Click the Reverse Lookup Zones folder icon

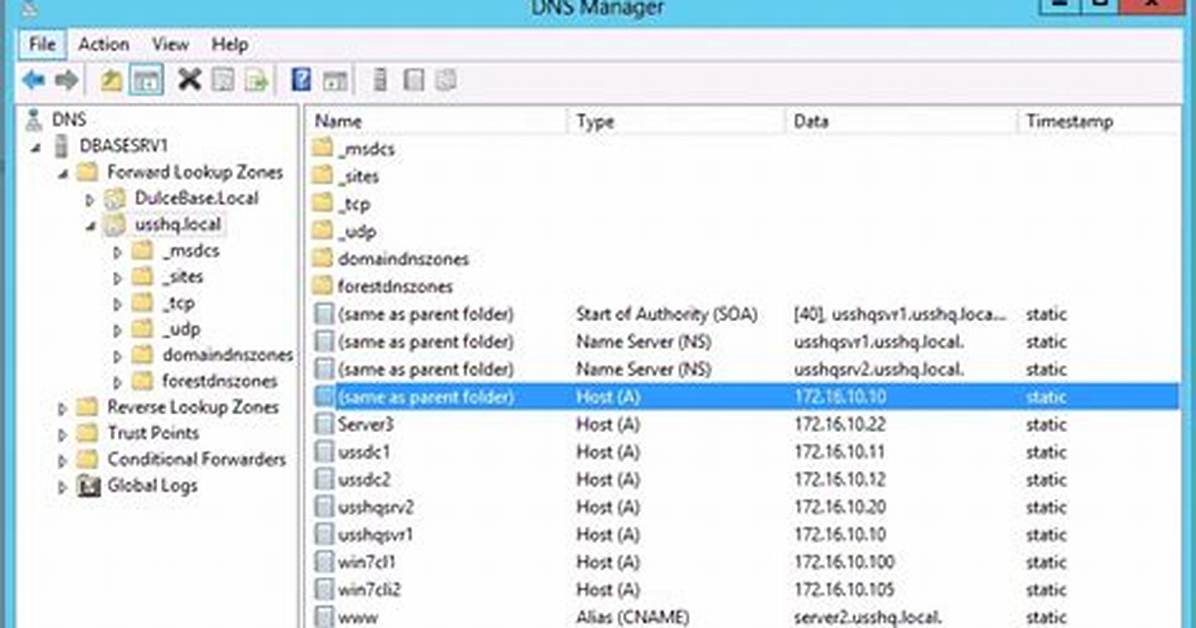pos(88,407)
